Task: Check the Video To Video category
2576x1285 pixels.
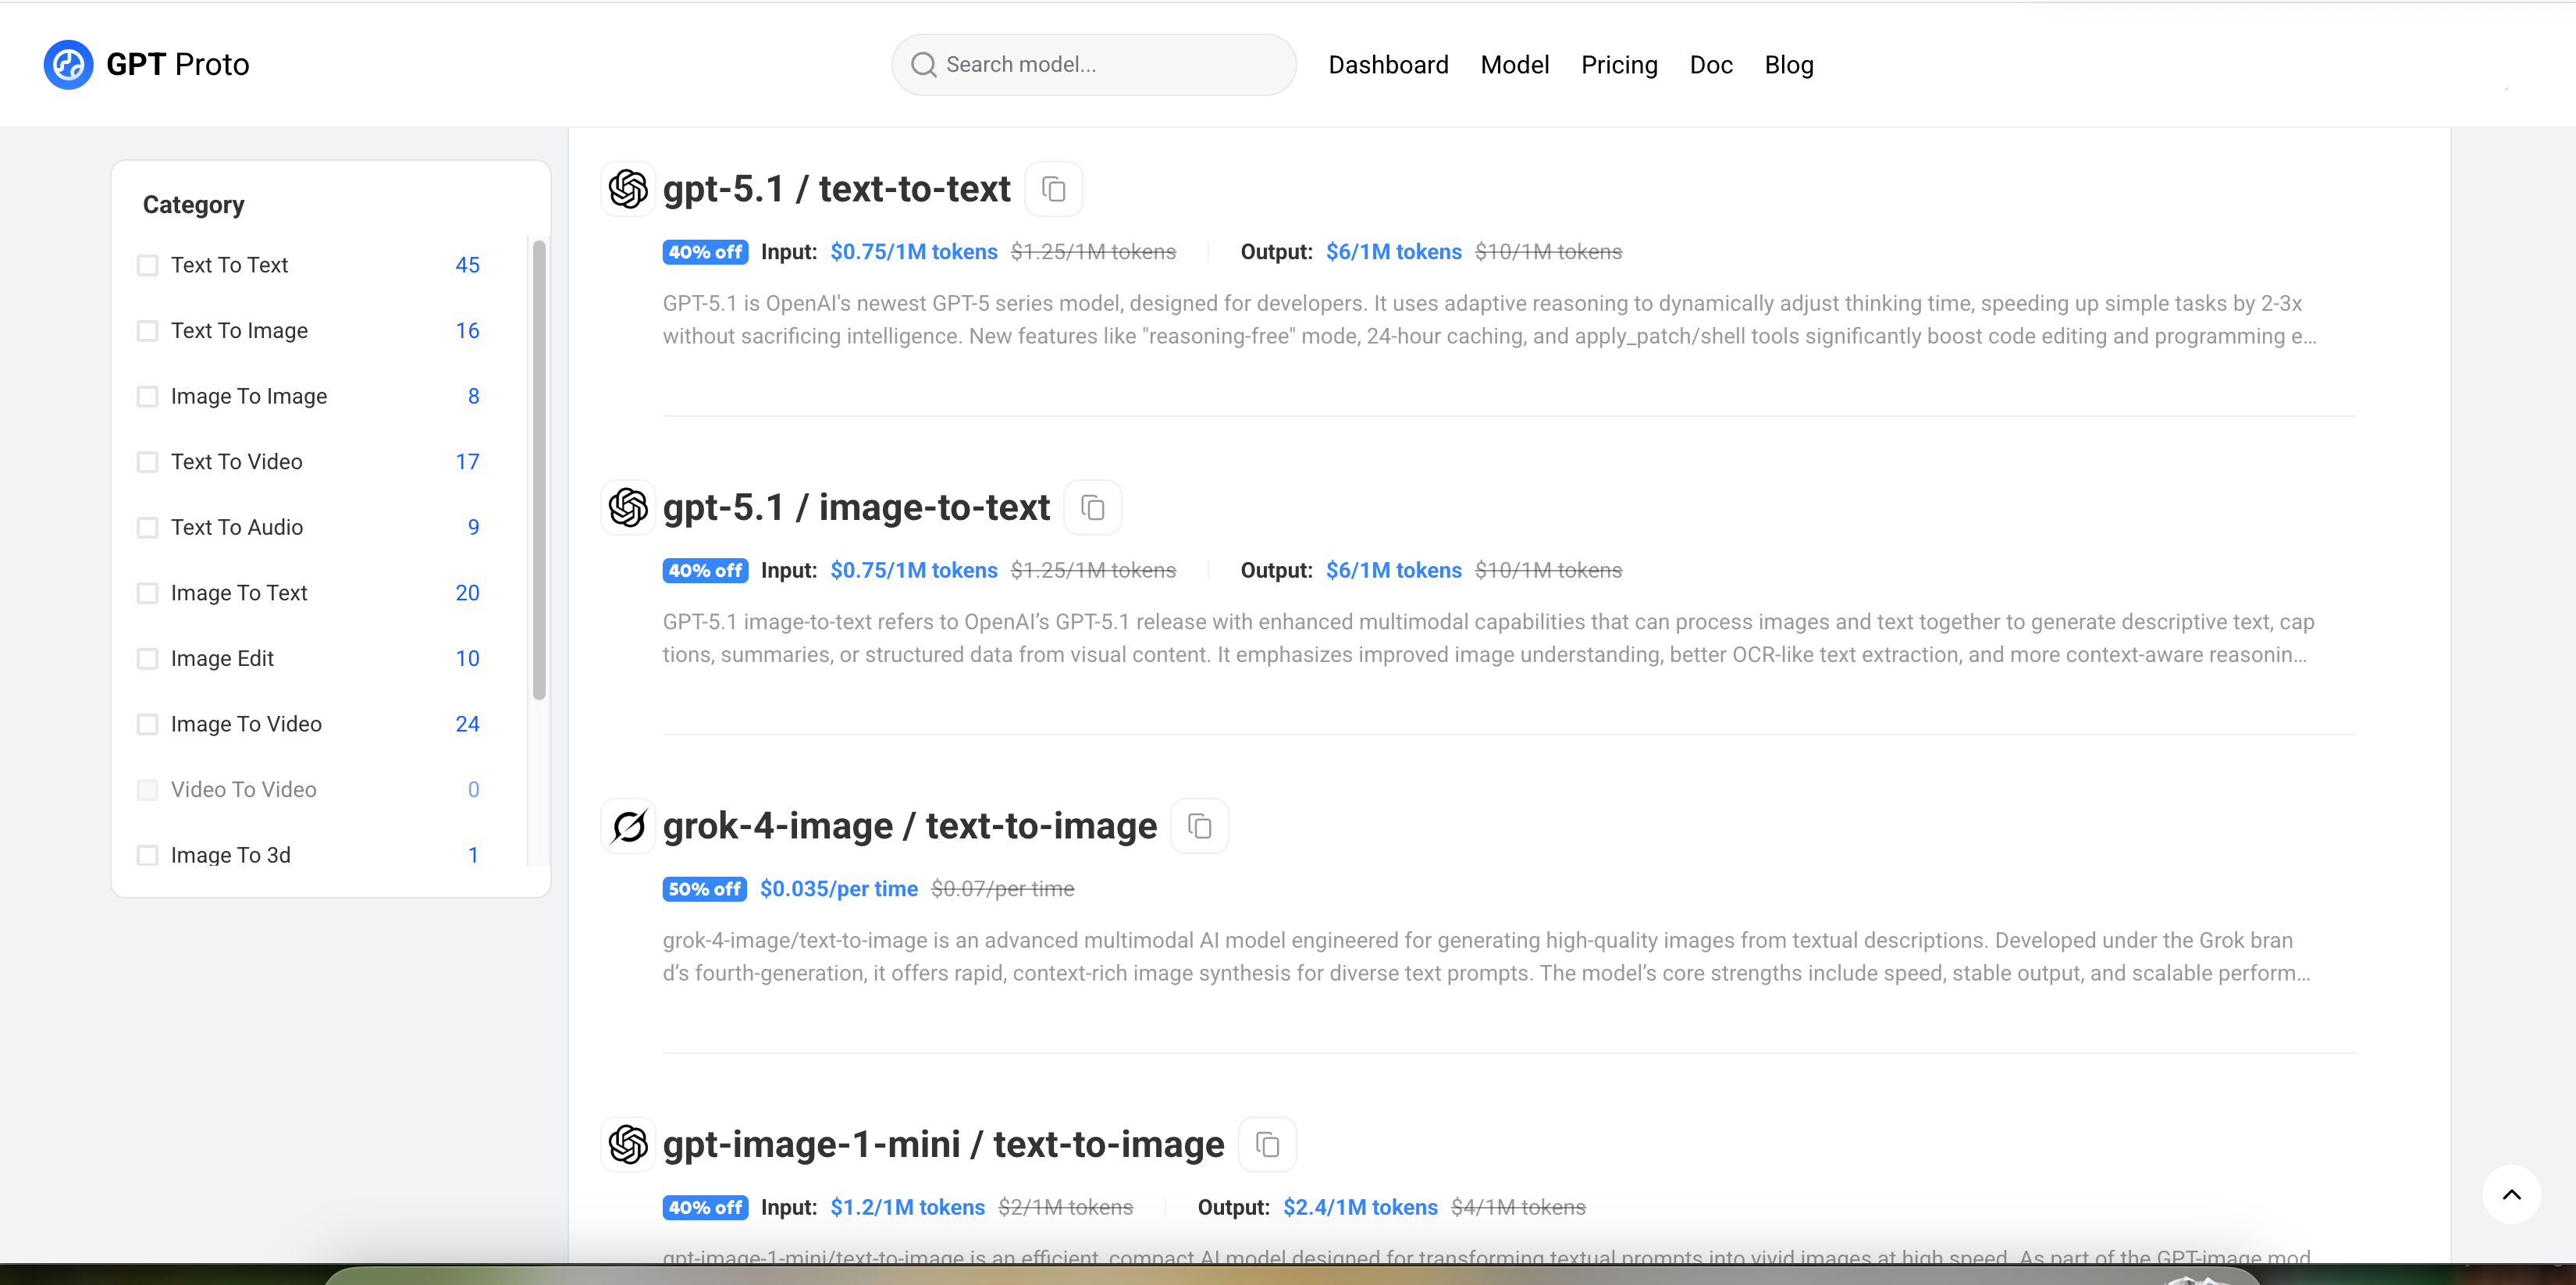Action: click(x=147, y=790)
